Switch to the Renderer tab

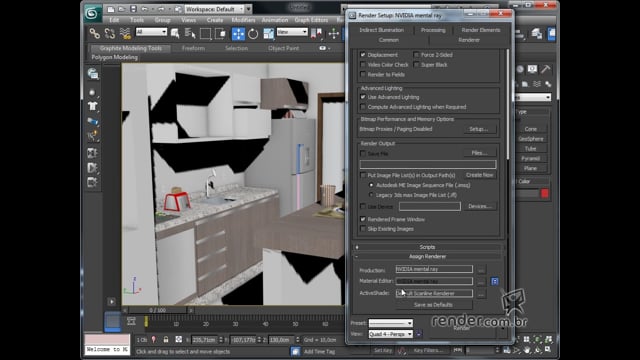[469, 40]
